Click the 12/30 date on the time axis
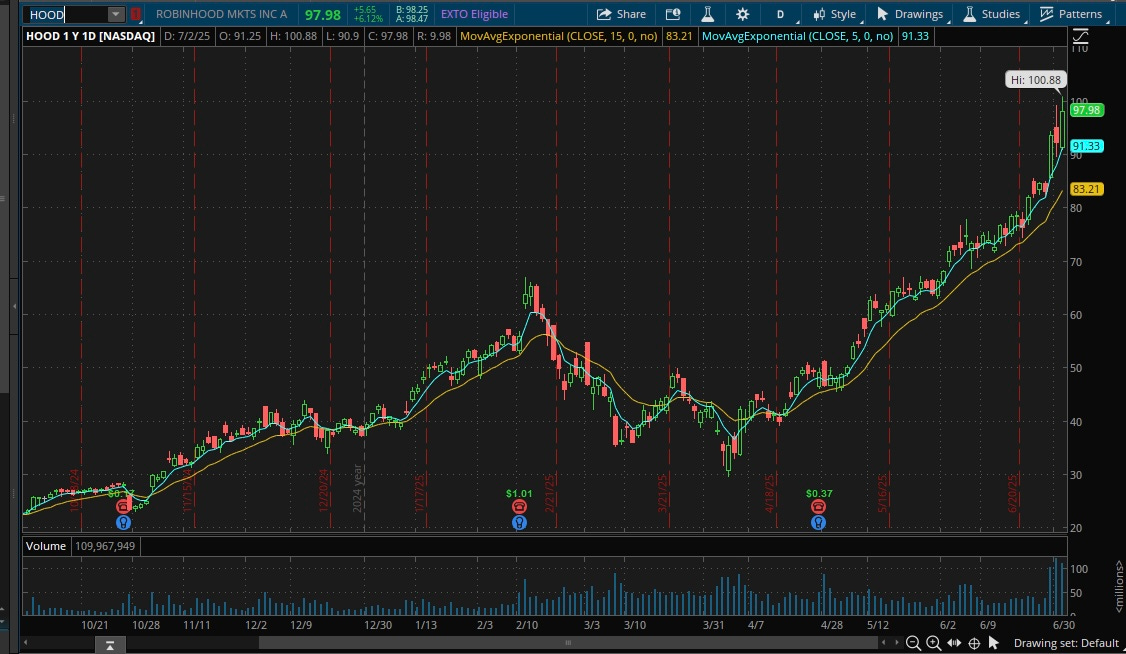Image resolution: width=1126 pixels, height=654 pixels. (378, 625)
